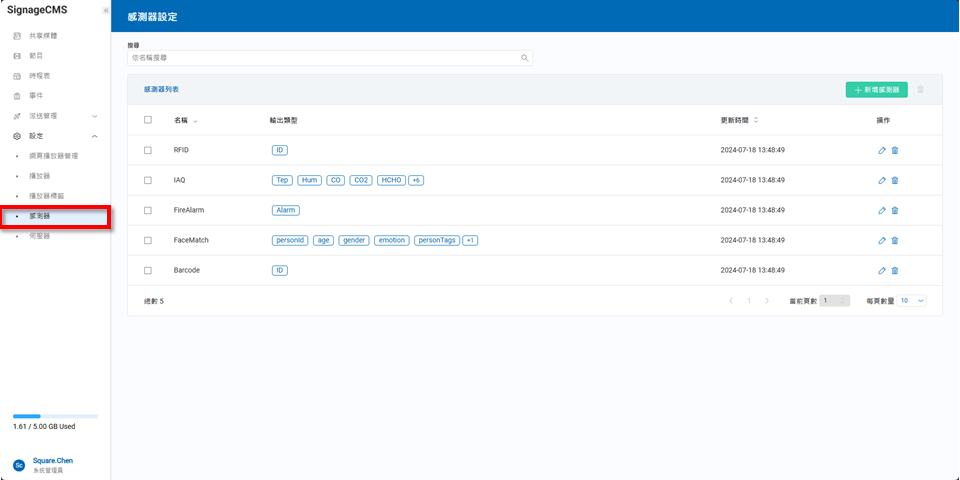Go to 播放器 under settings
This screenshot has height=480, width=960.
(40, 176)
